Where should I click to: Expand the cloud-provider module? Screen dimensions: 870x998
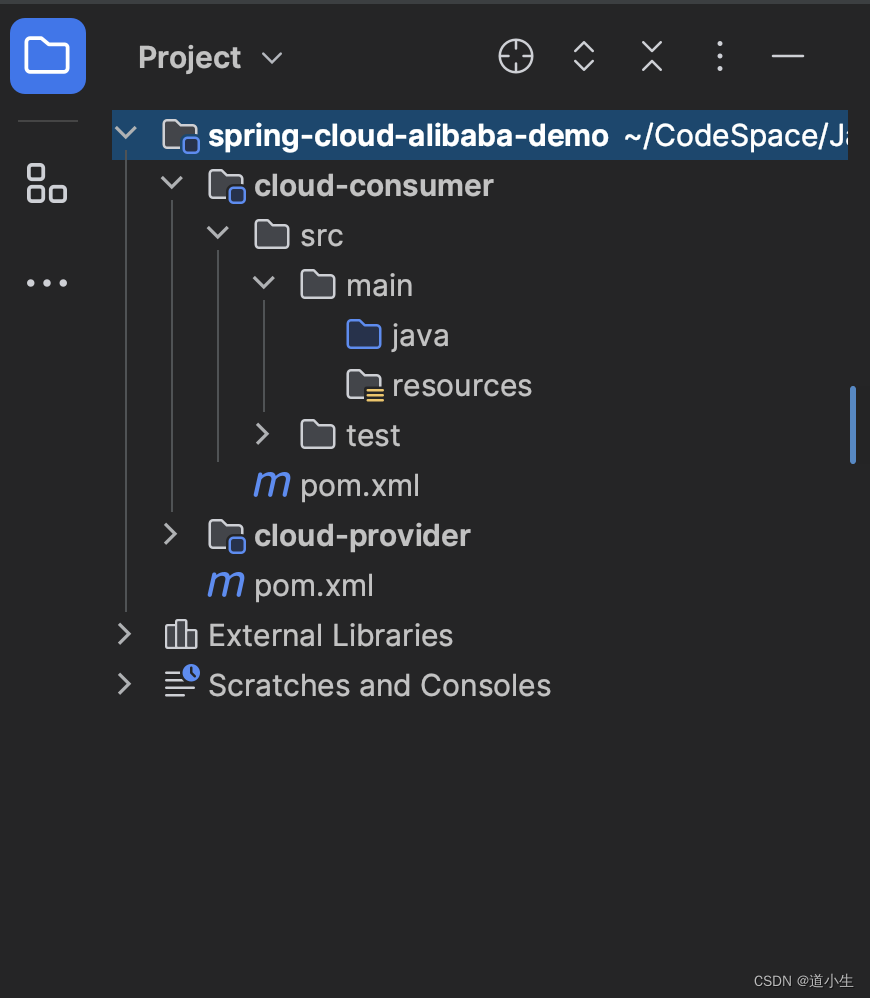pos(170,535)
